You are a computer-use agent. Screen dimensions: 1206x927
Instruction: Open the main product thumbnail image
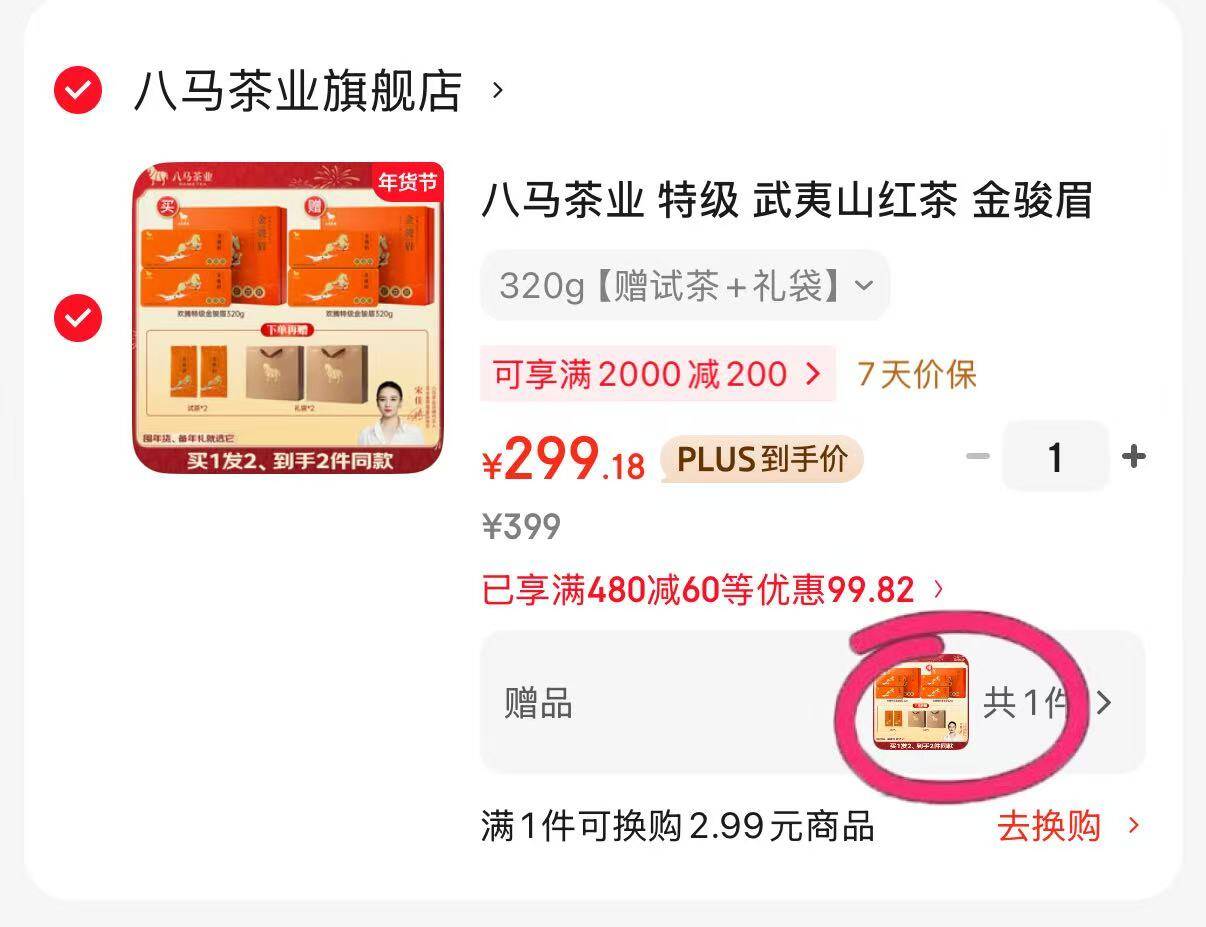click(289, 318)
